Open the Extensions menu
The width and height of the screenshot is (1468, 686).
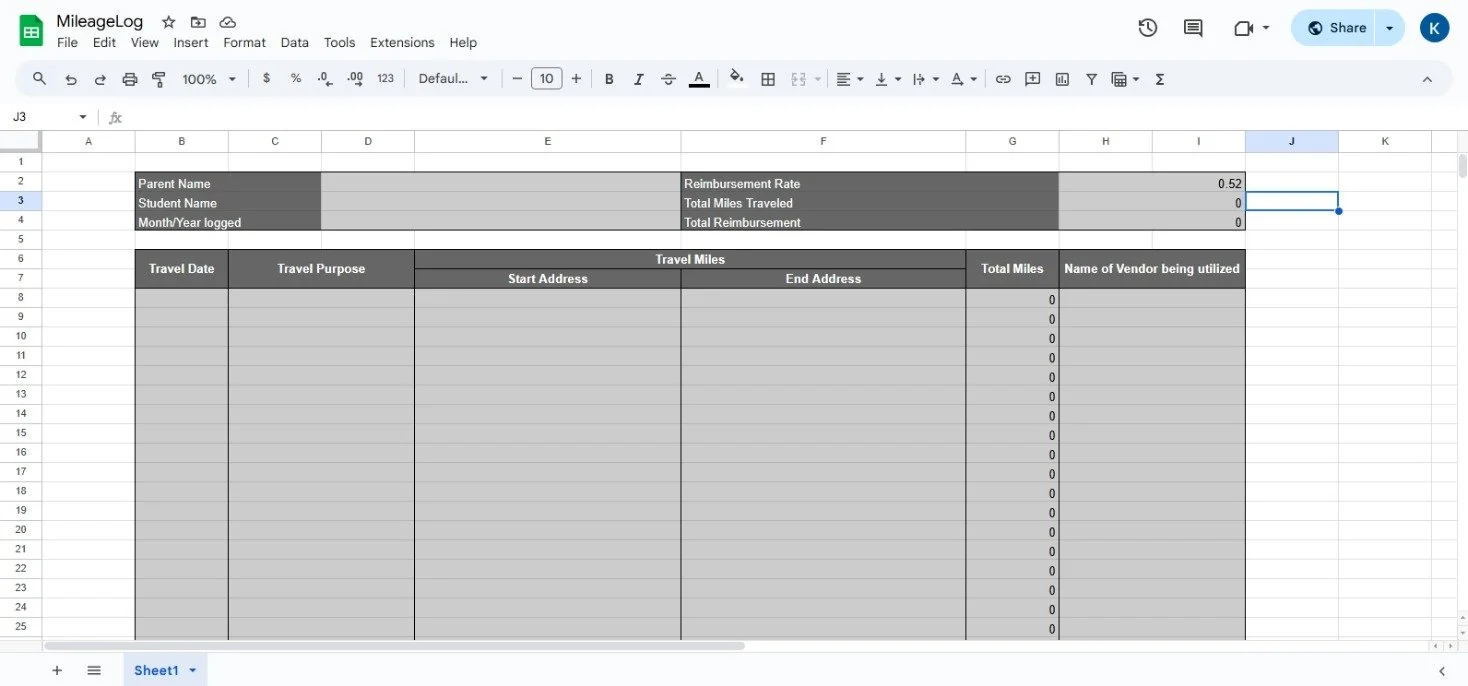tap(402, 43)
